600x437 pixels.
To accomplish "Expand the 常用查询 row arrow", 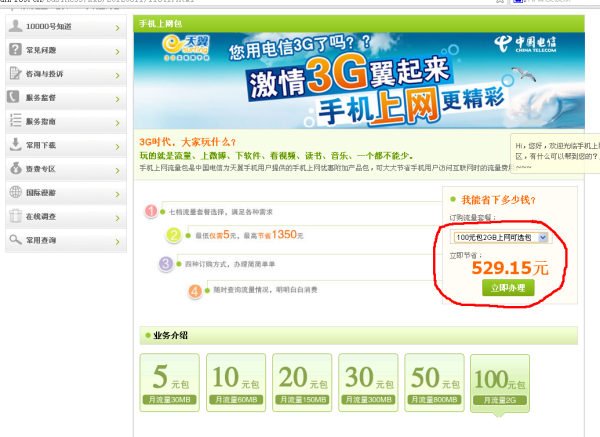I will (x=117, y=242).
